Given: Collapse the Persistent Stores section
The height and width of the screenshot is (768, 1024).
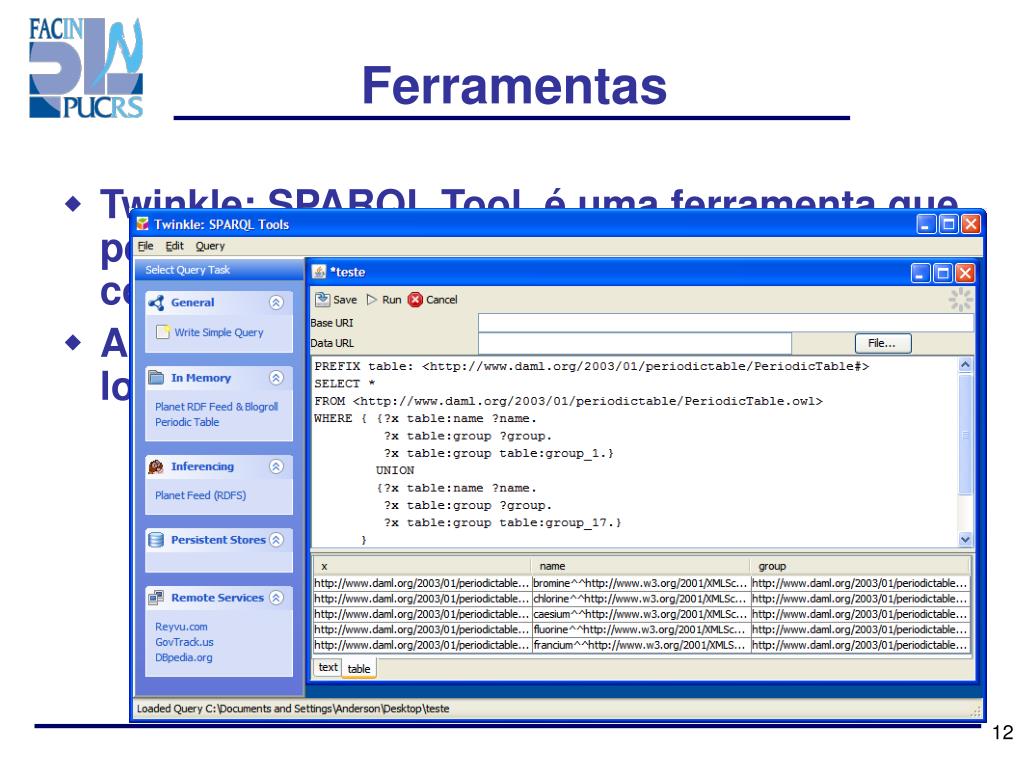Looking at the screenshot, I should click(x=276, y=540).
